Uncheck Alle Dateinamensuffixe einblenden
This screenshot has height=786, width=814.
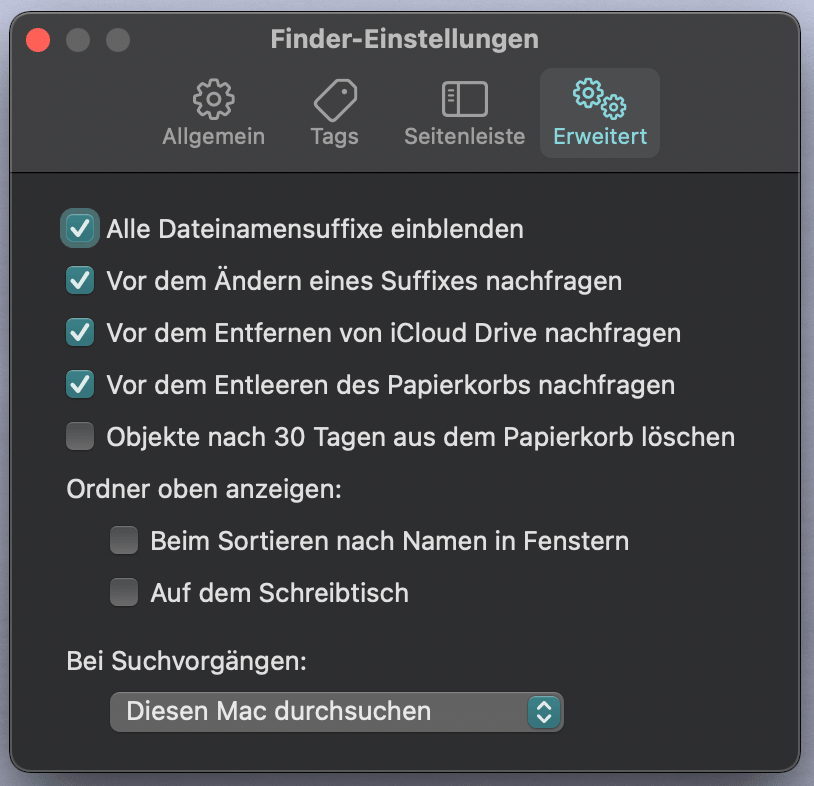(x=80, y=228)
